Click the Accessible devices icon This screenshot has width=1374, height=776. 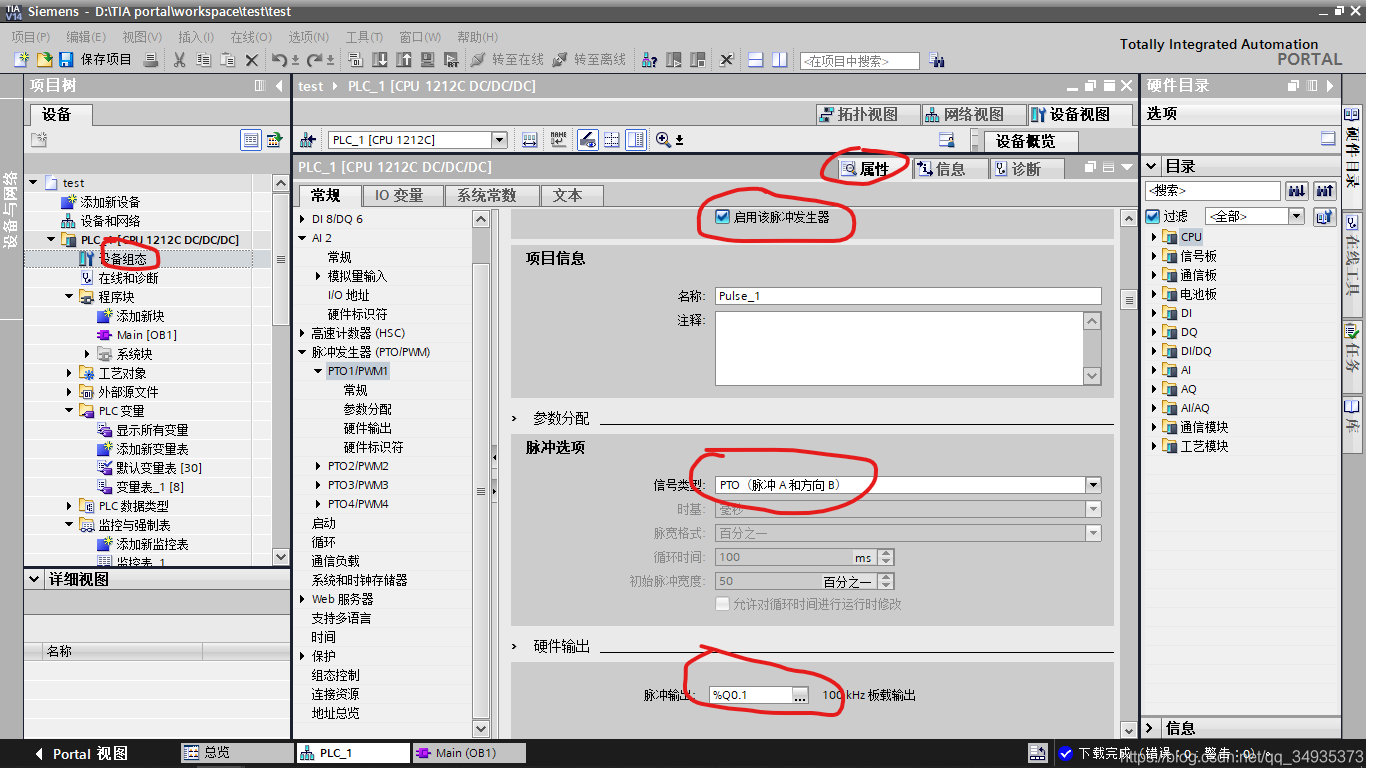[650, 60]
